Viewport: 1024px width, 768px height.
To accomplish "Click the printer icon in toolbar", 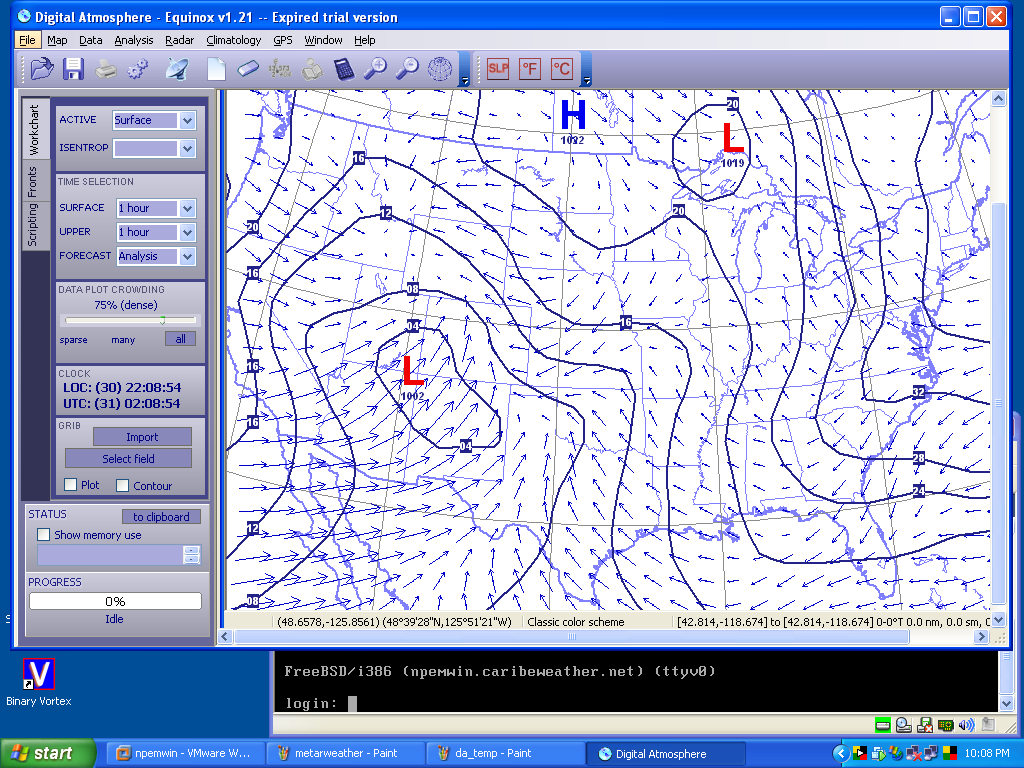I will tap(106, 69).
